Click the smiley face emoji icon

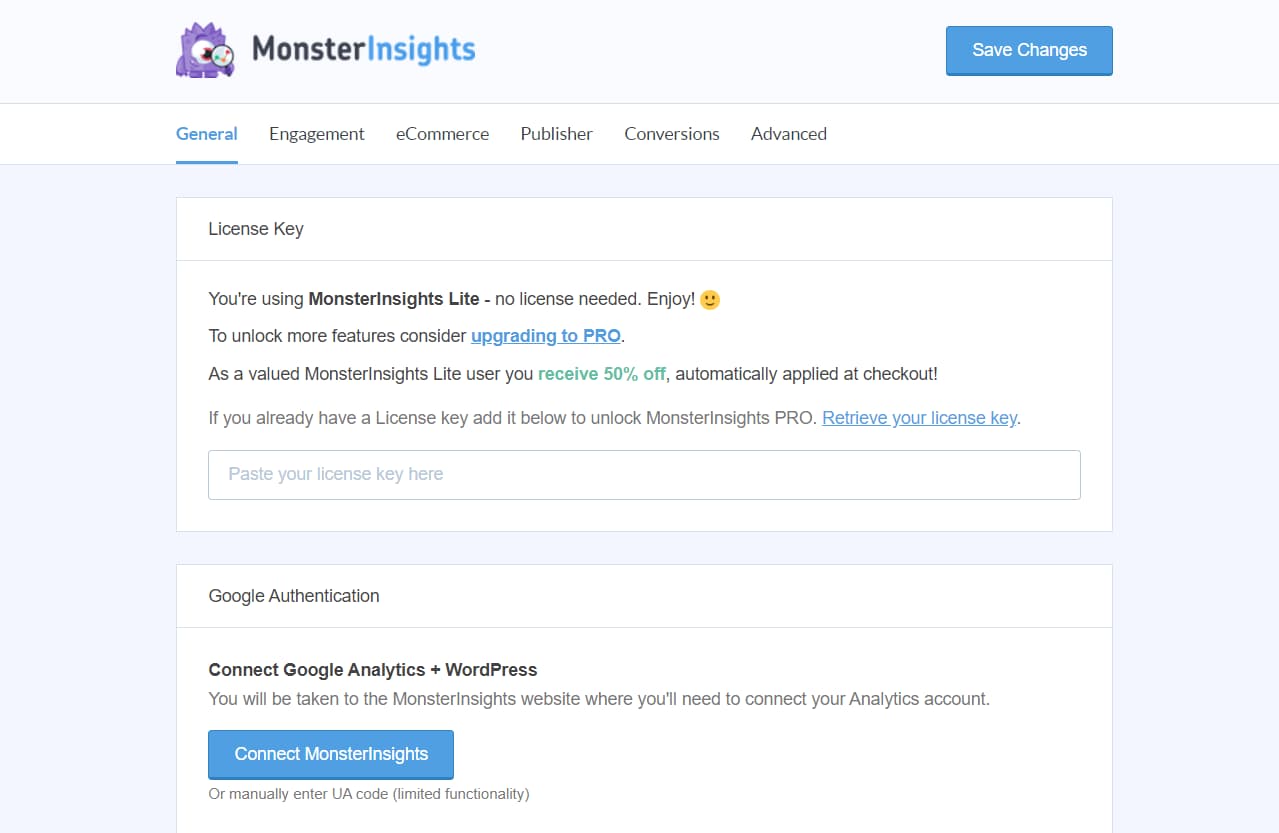pos(709,298)
